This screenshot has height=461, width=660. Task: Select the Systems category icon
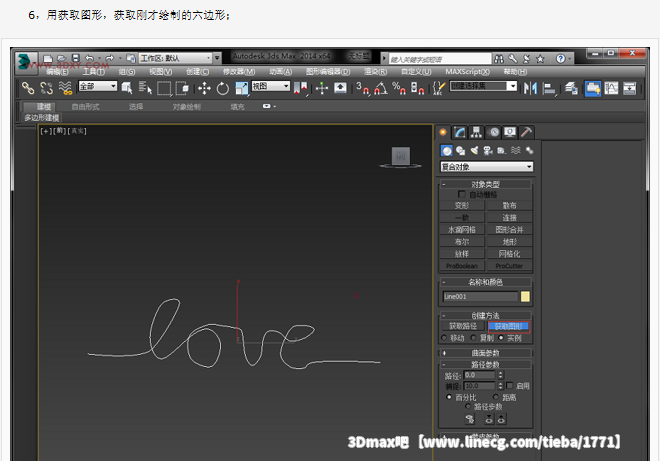pyautogui.click(x=530, y=151)
